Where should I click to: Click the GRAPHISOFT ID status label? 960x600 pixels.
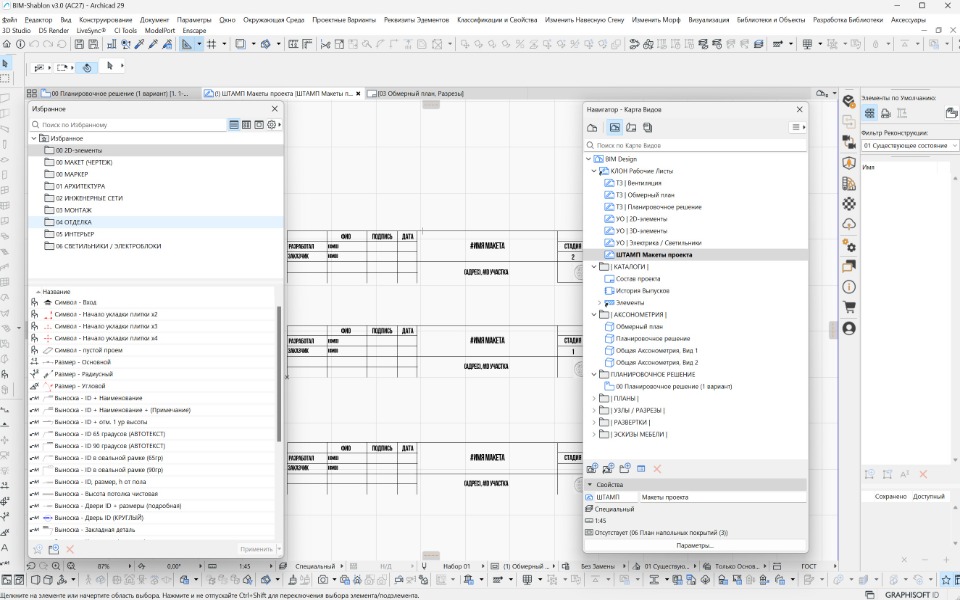(x=912, y=594)
